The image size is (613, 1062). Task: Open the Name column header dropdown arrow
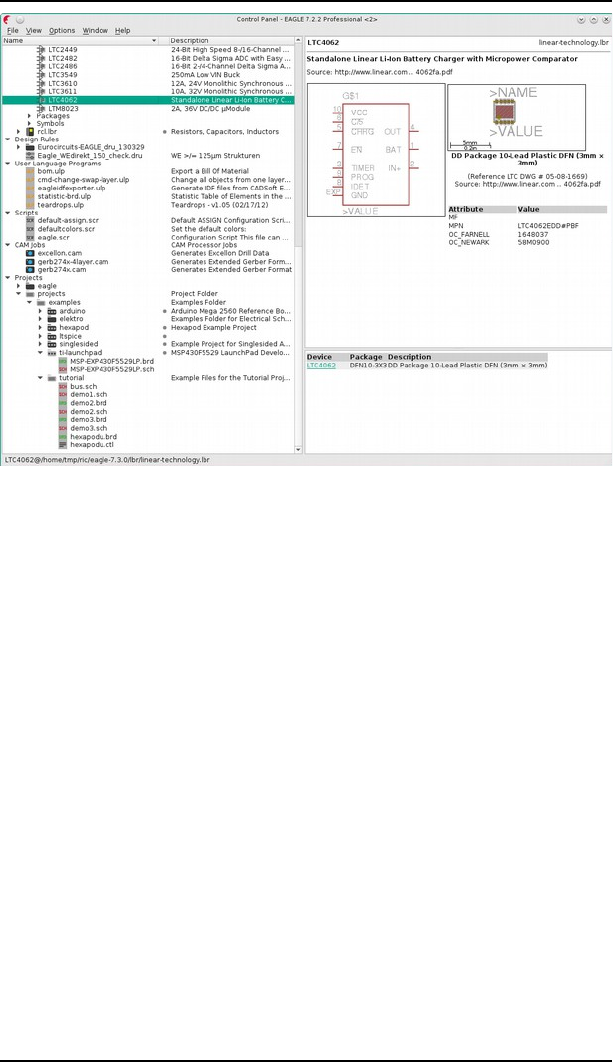pos(154,41)
